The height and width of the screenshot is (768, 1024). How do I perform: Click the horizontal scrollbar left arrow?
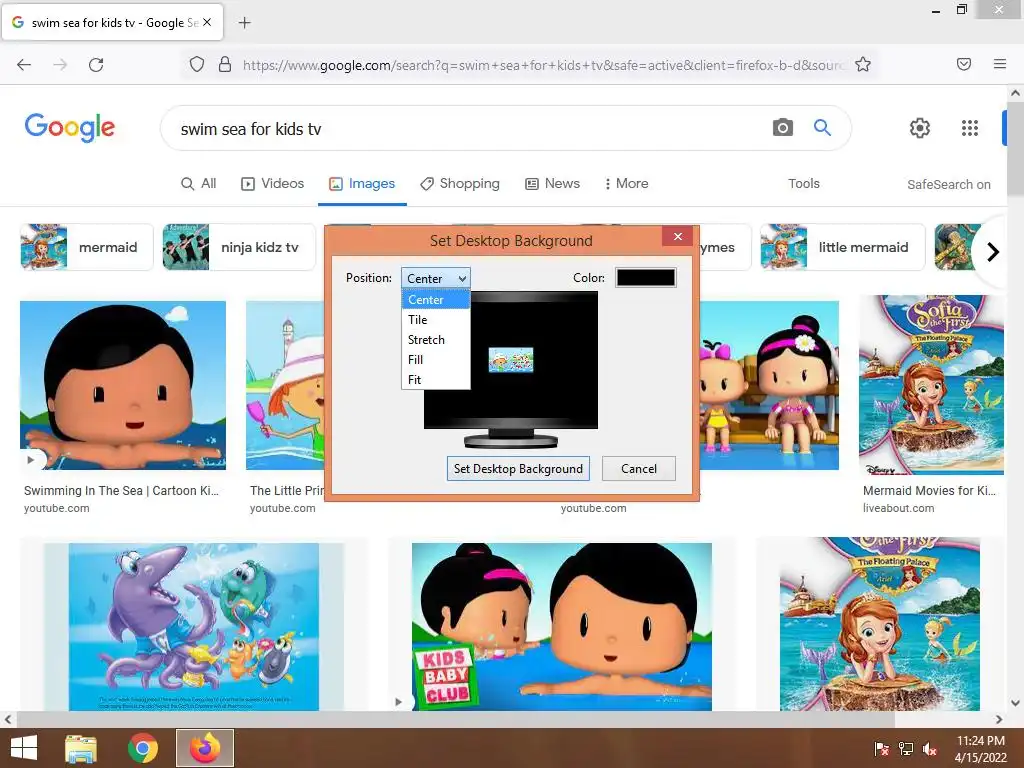8,719
